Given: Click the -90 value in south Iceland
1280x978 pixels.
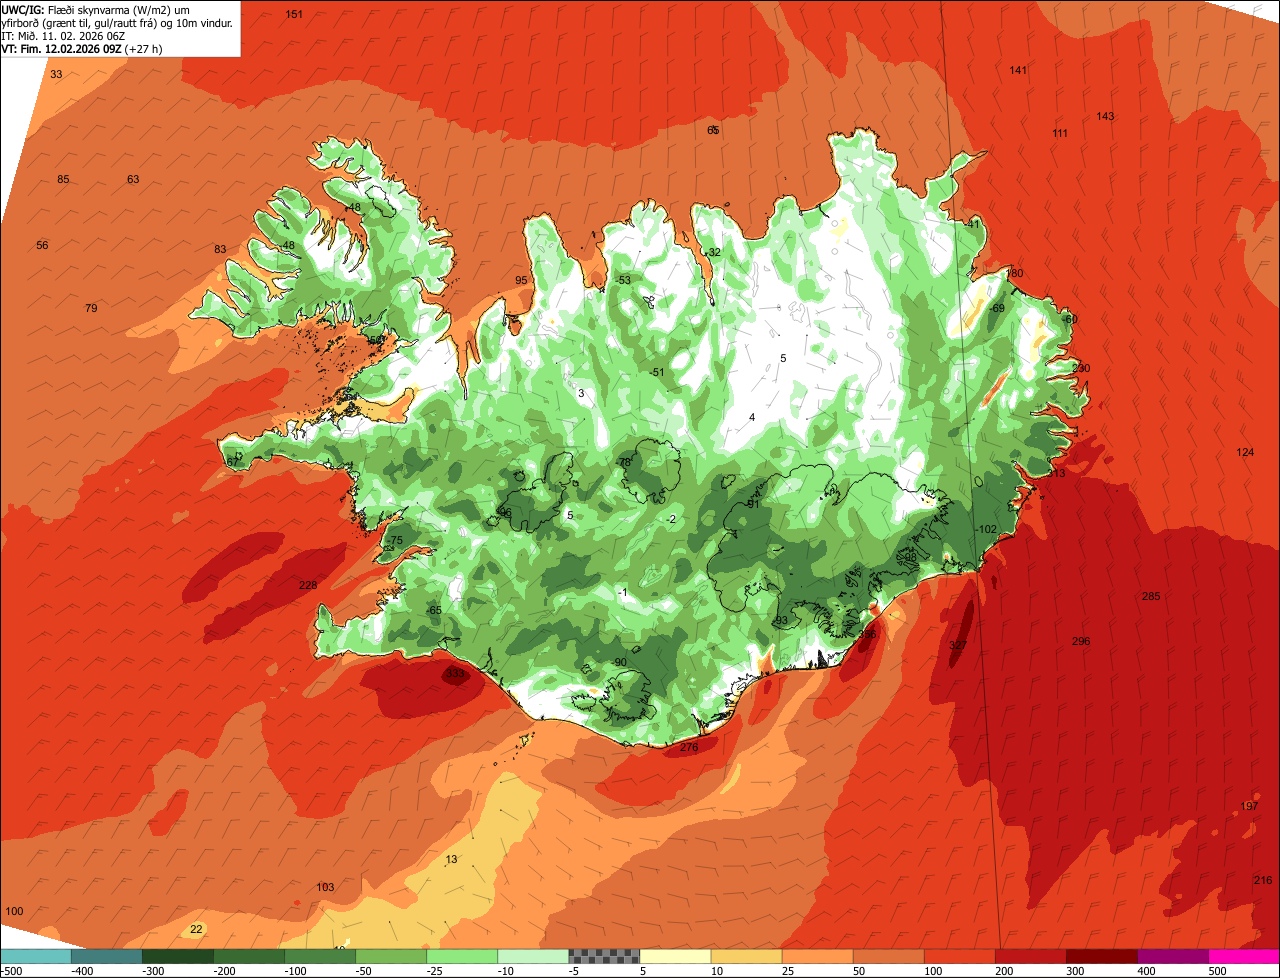Looking at the screenshot, I should point(618,662).
